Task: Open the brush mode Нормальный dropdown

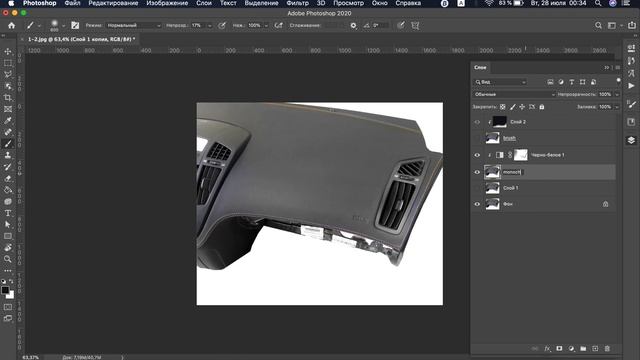Action: (x=134, y=25)
